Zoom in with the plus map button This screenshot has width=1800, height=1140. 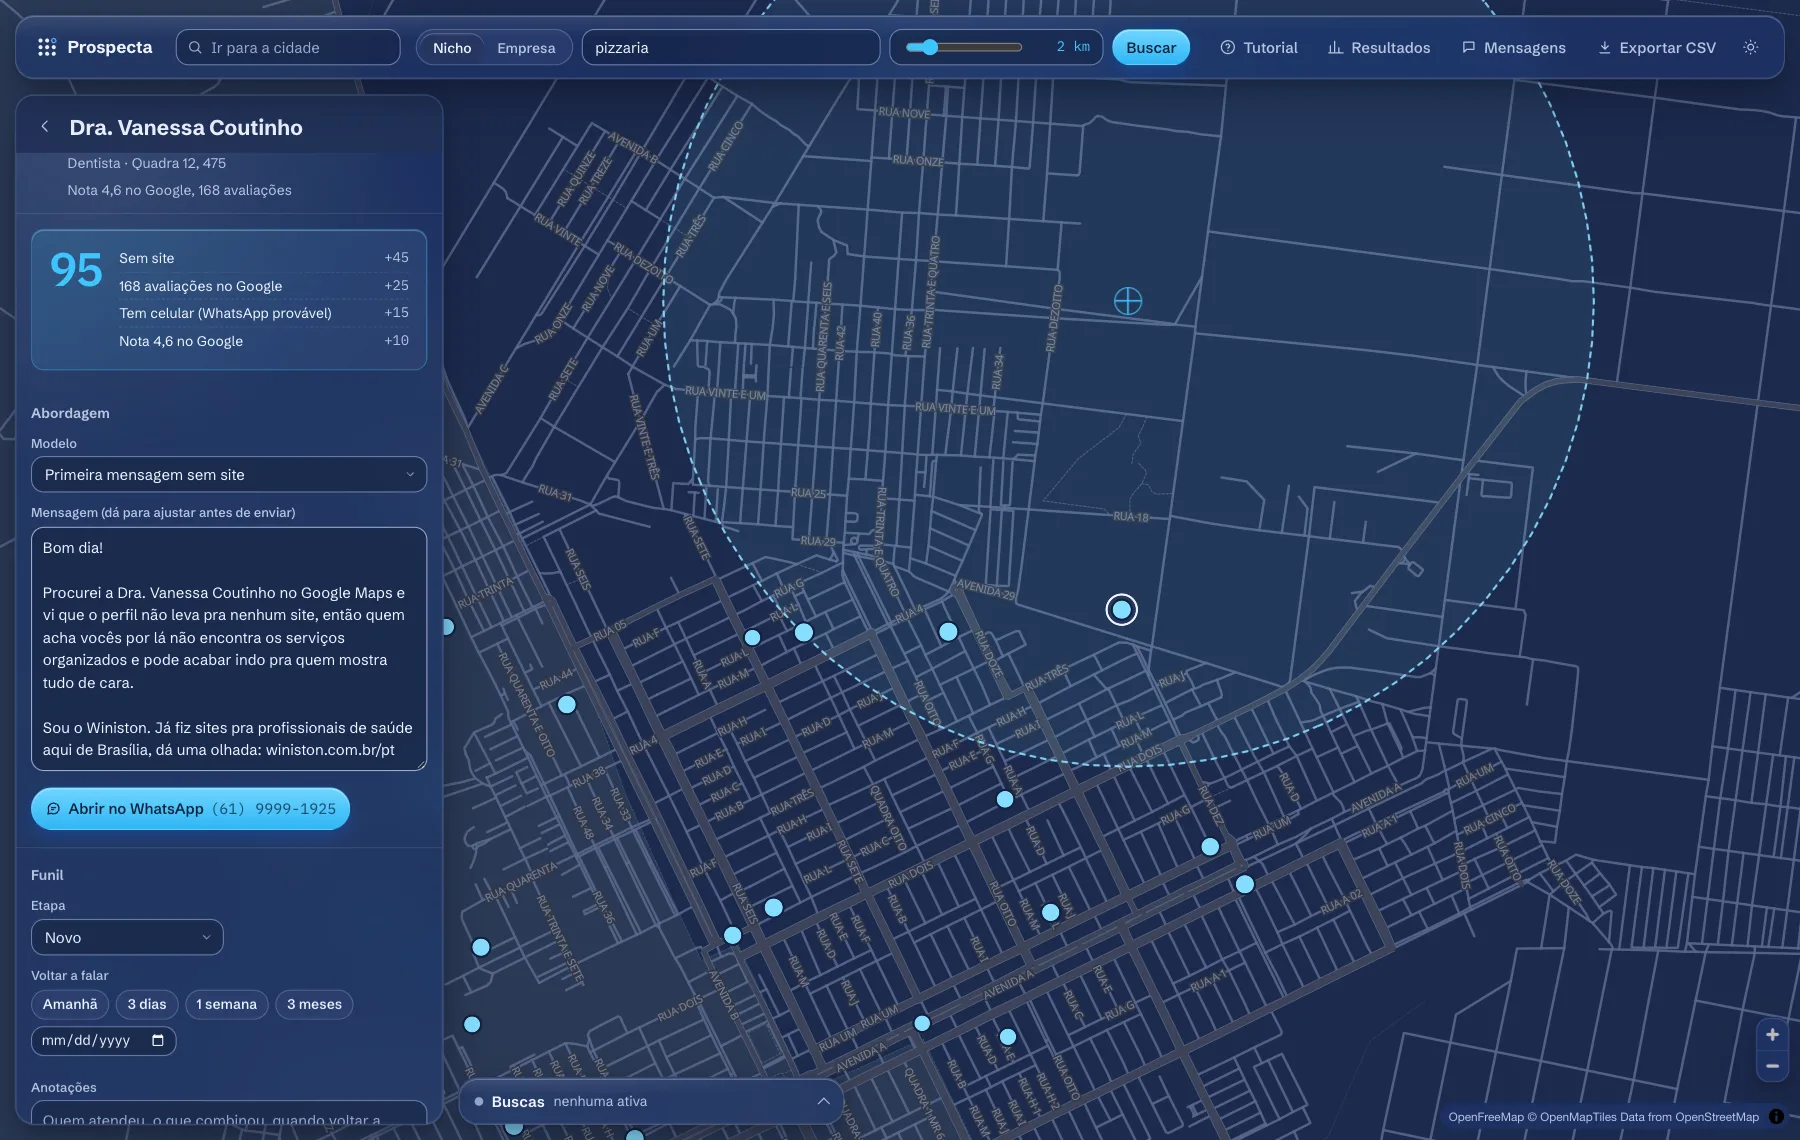pos(1772,1034)
